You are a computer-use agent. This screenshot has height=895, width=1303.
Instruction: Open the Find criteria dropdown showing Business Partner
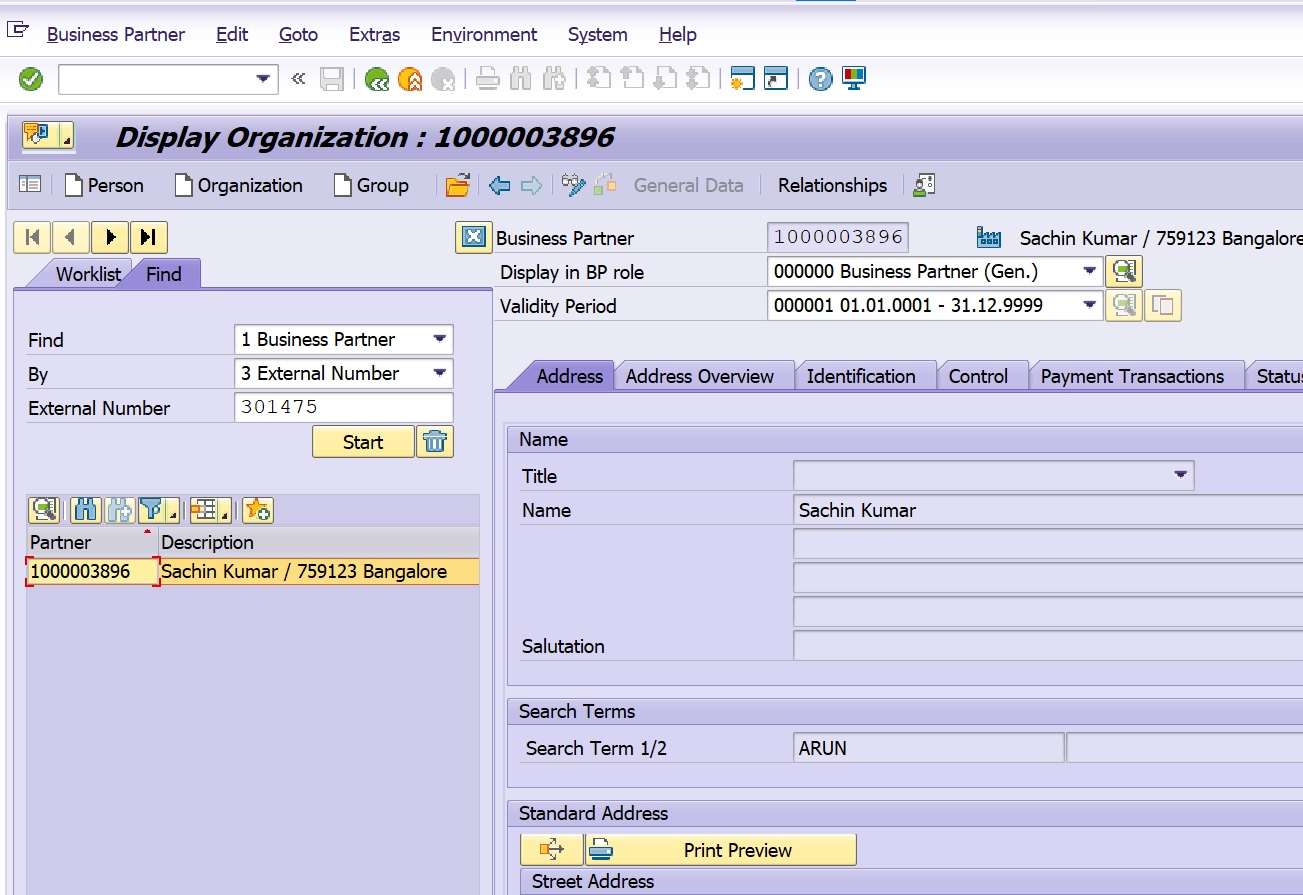(x=440, y=339)
